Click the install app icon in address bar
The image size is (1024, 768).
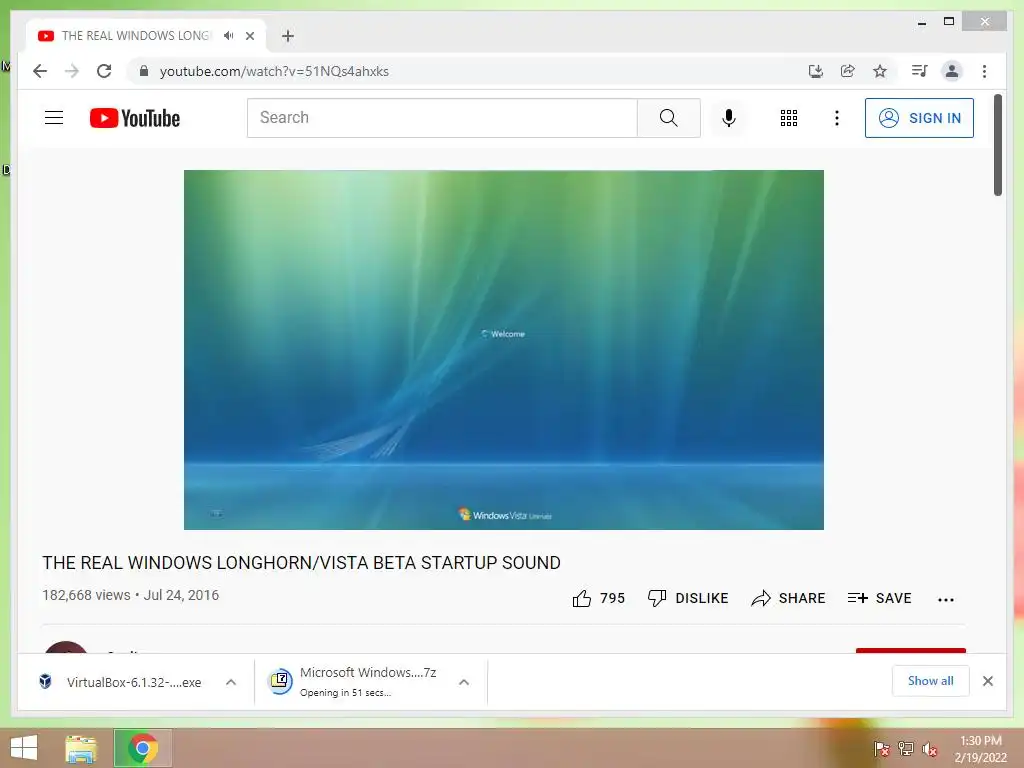tap(816, 71)
